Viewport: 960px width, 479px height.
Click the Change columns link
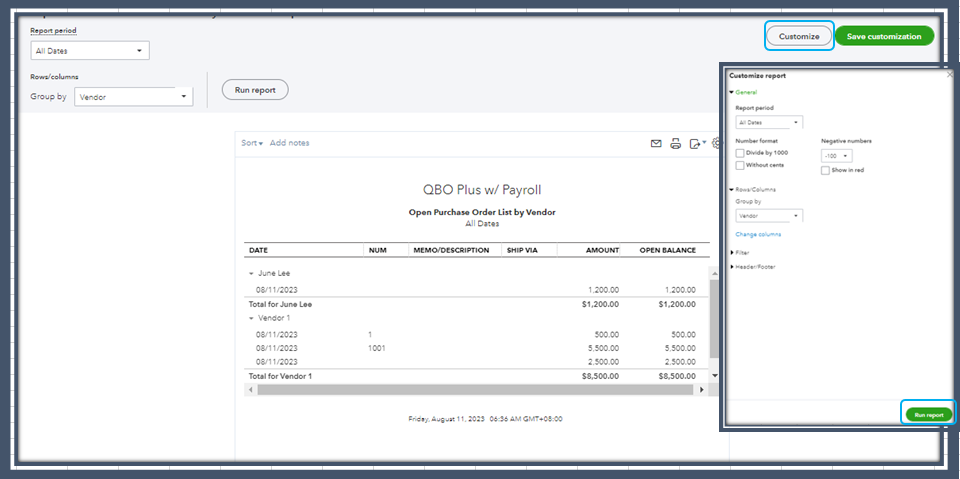[758, 235]
